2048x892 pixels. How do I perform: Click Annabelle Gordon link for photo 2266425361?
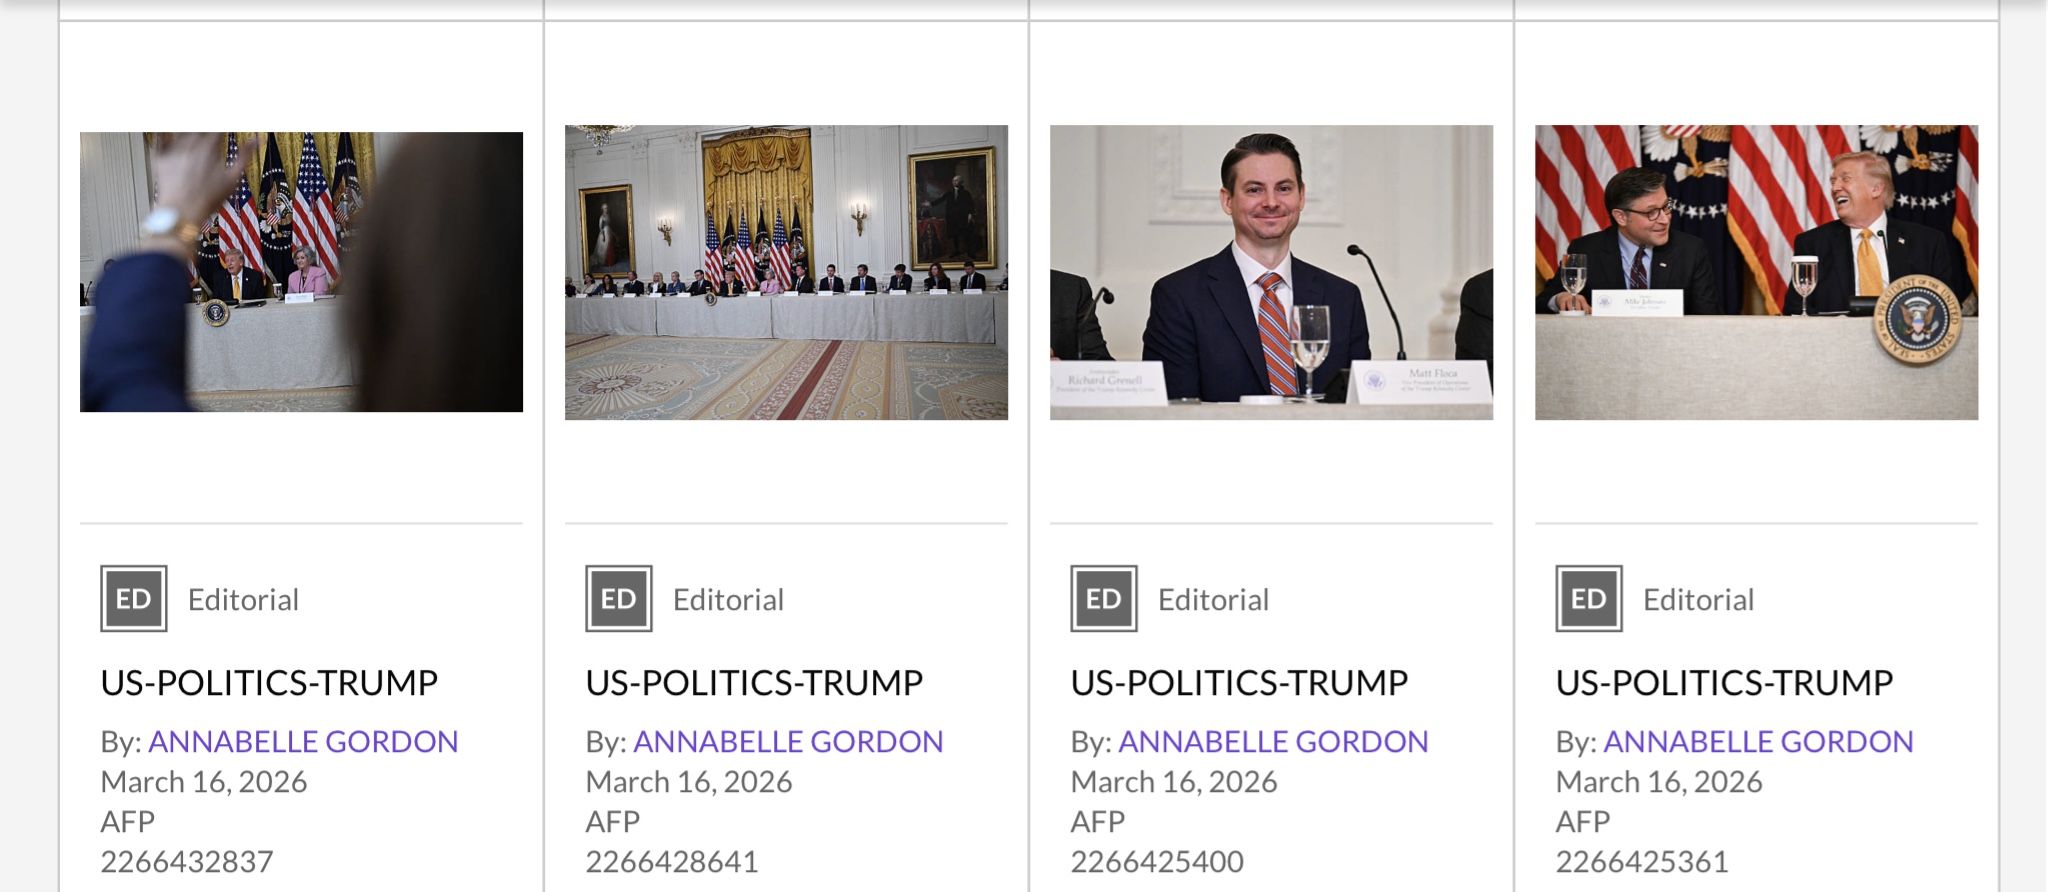point(1758,741)
